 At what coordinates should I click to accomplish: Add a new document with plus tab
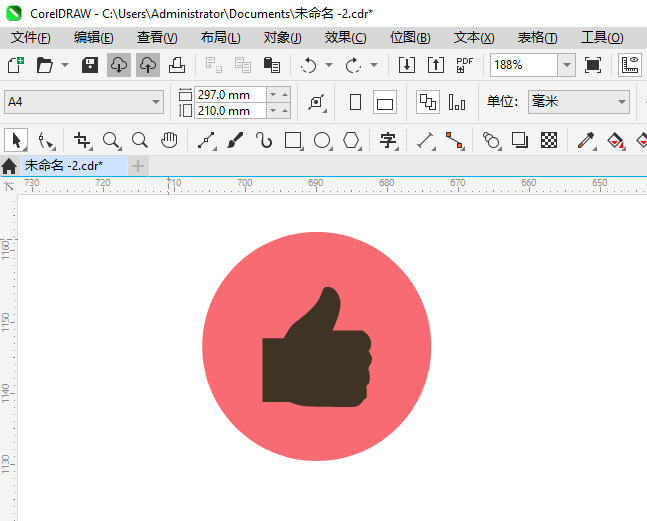138,166
